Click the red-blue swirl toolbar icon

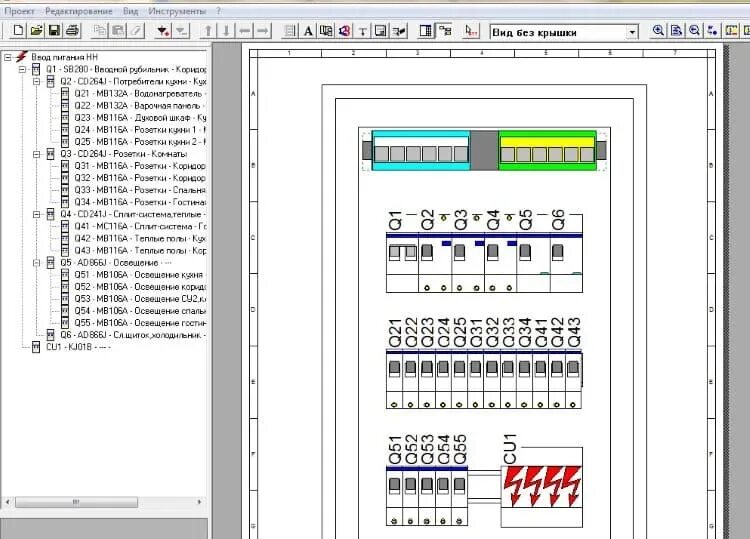click(344, 32)
